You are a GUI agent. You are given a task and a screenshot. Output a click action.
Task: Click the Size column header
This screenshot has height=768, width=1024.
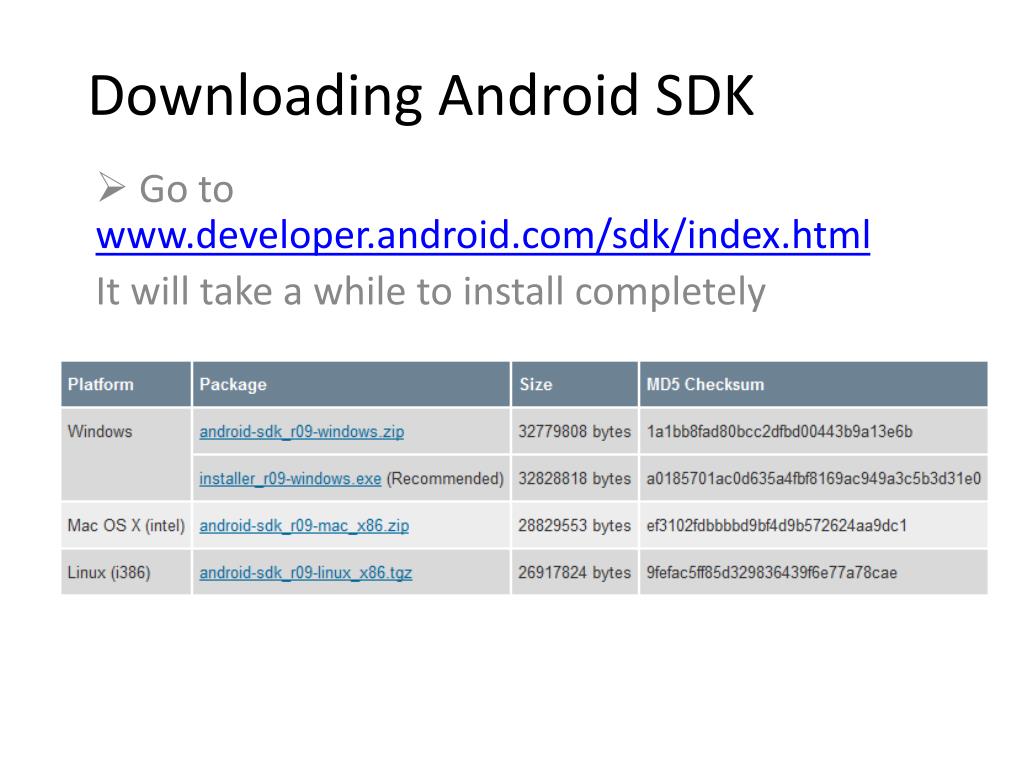(575, 384)
